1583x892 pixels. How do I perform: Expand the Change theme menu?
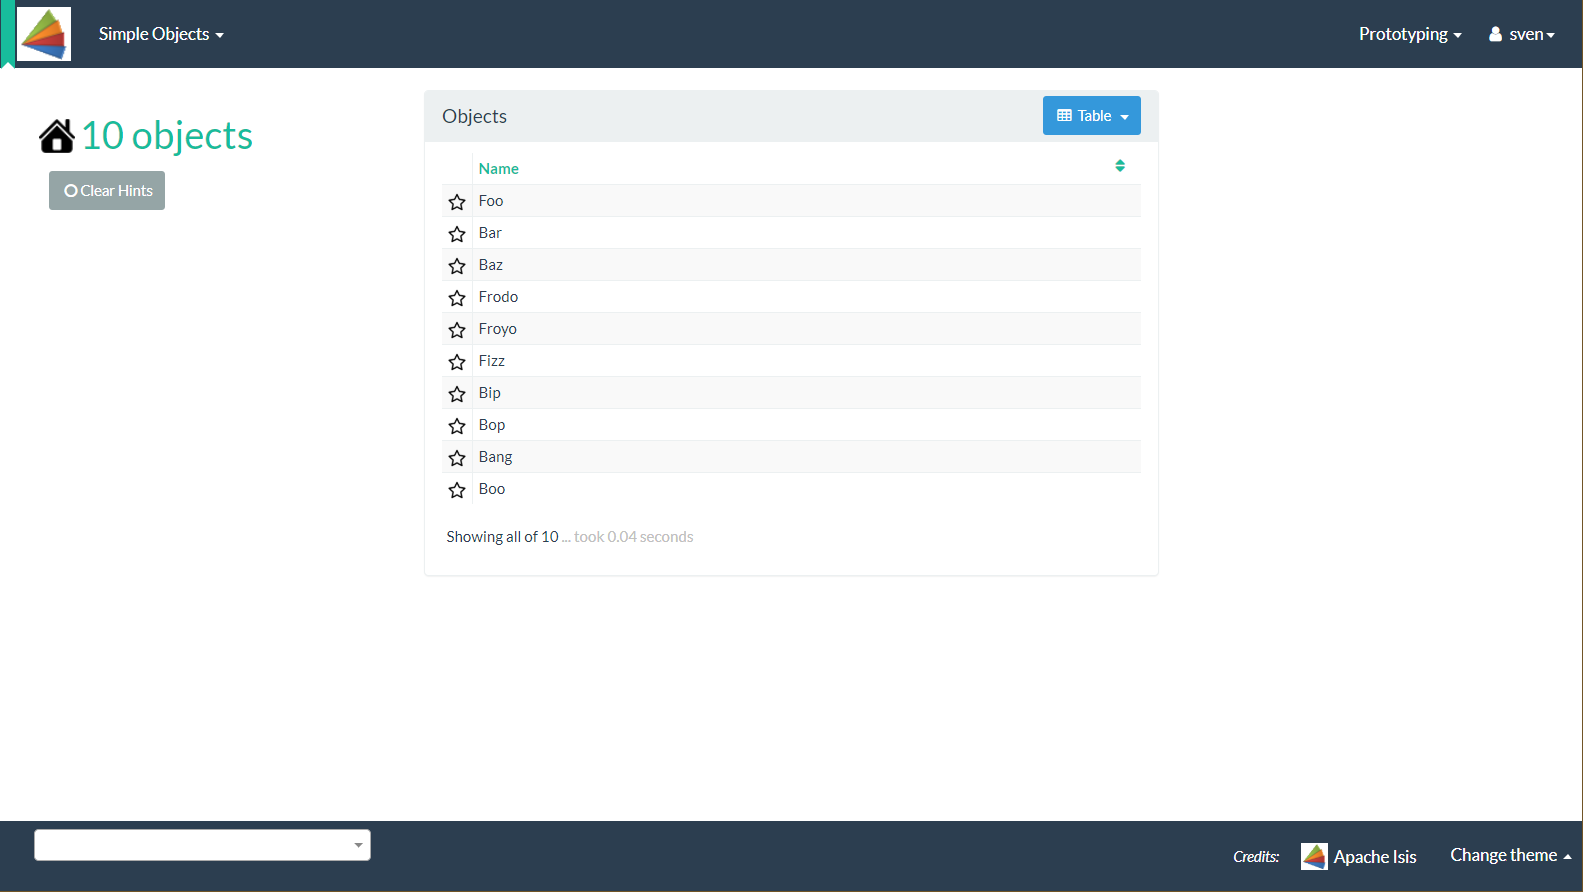coord(1510,855)
